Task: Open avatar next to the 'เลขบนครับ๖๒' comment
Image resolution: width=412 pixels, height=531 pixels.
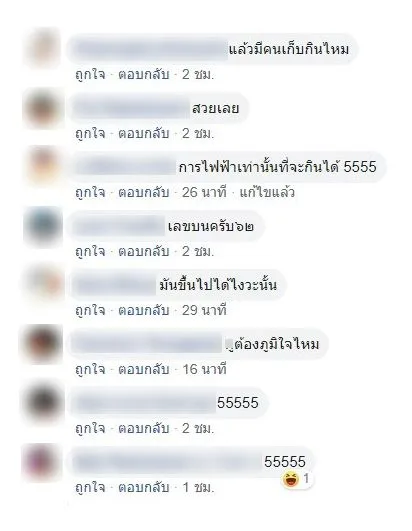Action: tap(42, 227)
